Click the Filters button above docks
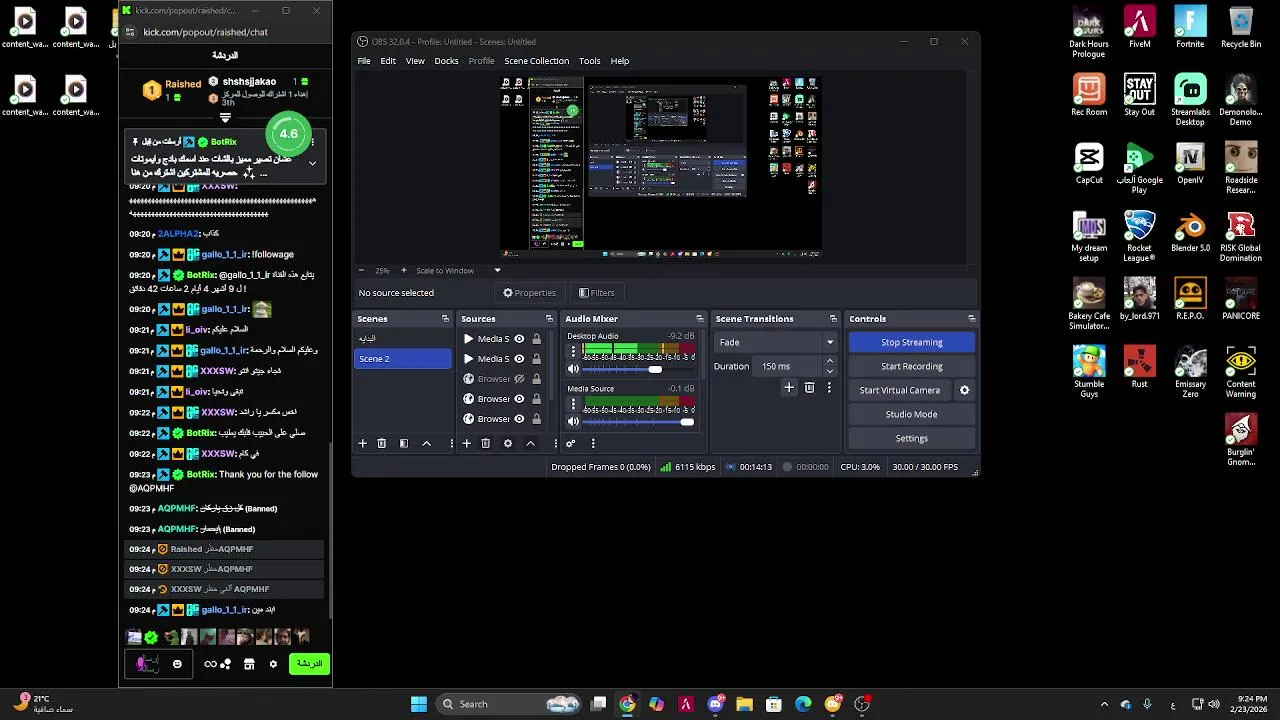This screenshot has width=1280, height=720. pyautogui.click(x=597, y=293)
